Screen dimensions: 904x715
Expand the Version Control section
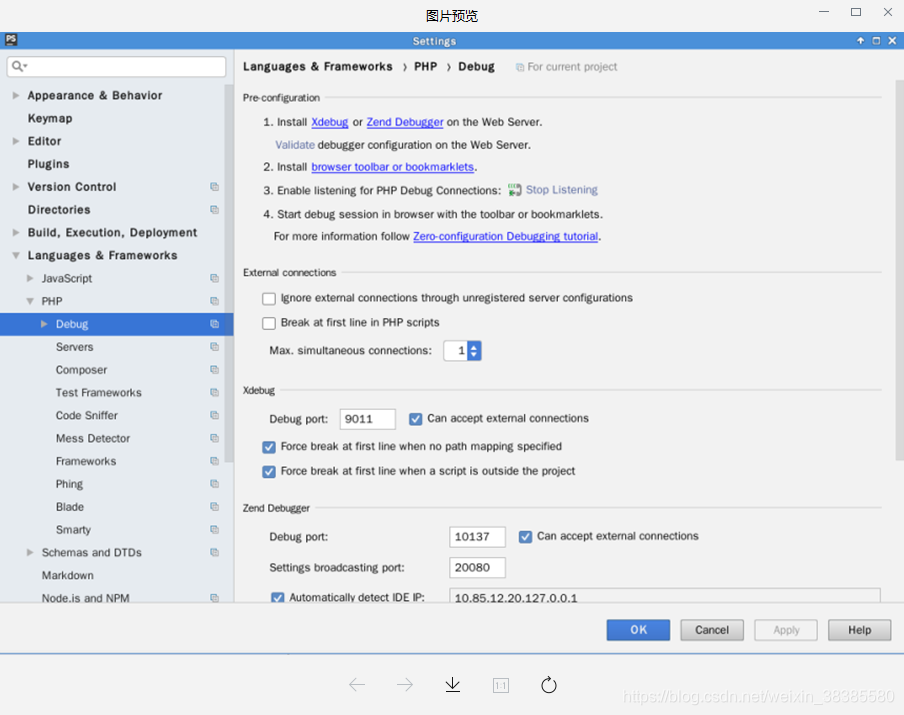(x=16, y=187)
